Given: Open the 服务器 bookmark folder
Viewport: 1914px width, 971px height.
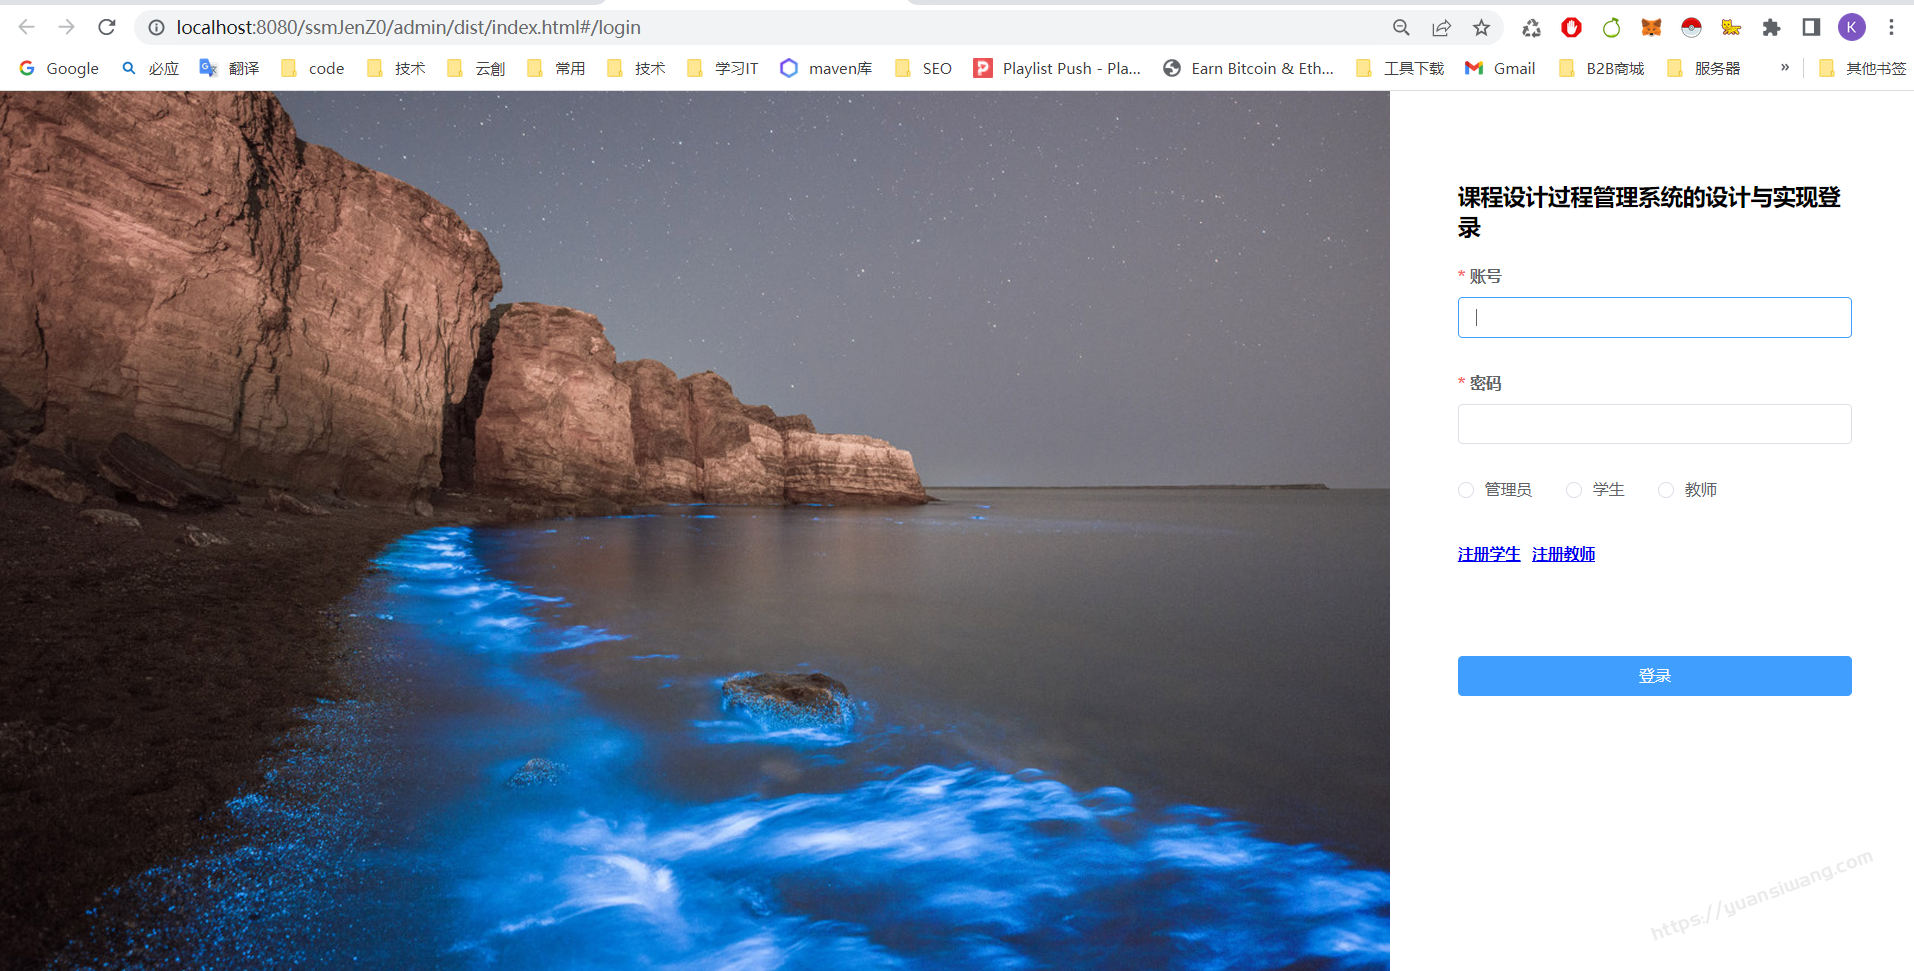Looking at the screenshot, I should tap(1704, 68).
